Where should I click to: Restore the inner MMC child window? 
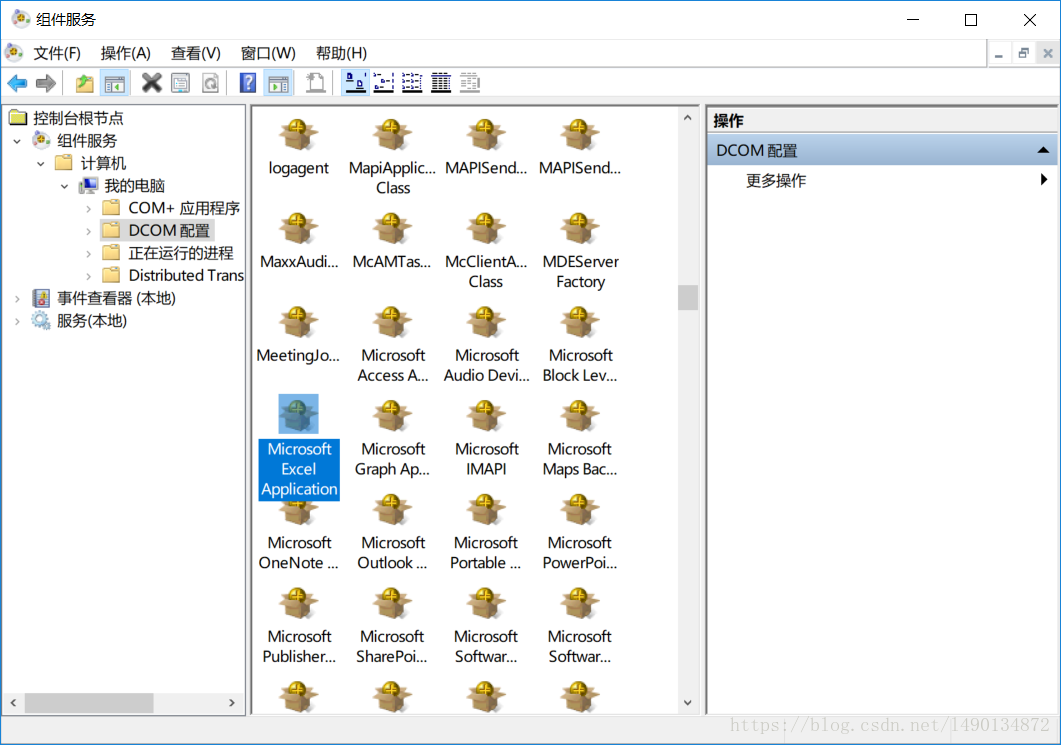point(1023,53)
